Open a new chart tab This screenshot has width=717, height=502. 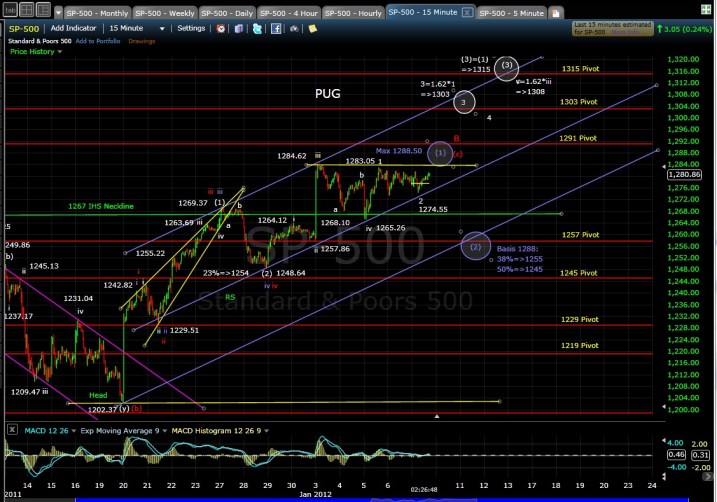[556, 13]
